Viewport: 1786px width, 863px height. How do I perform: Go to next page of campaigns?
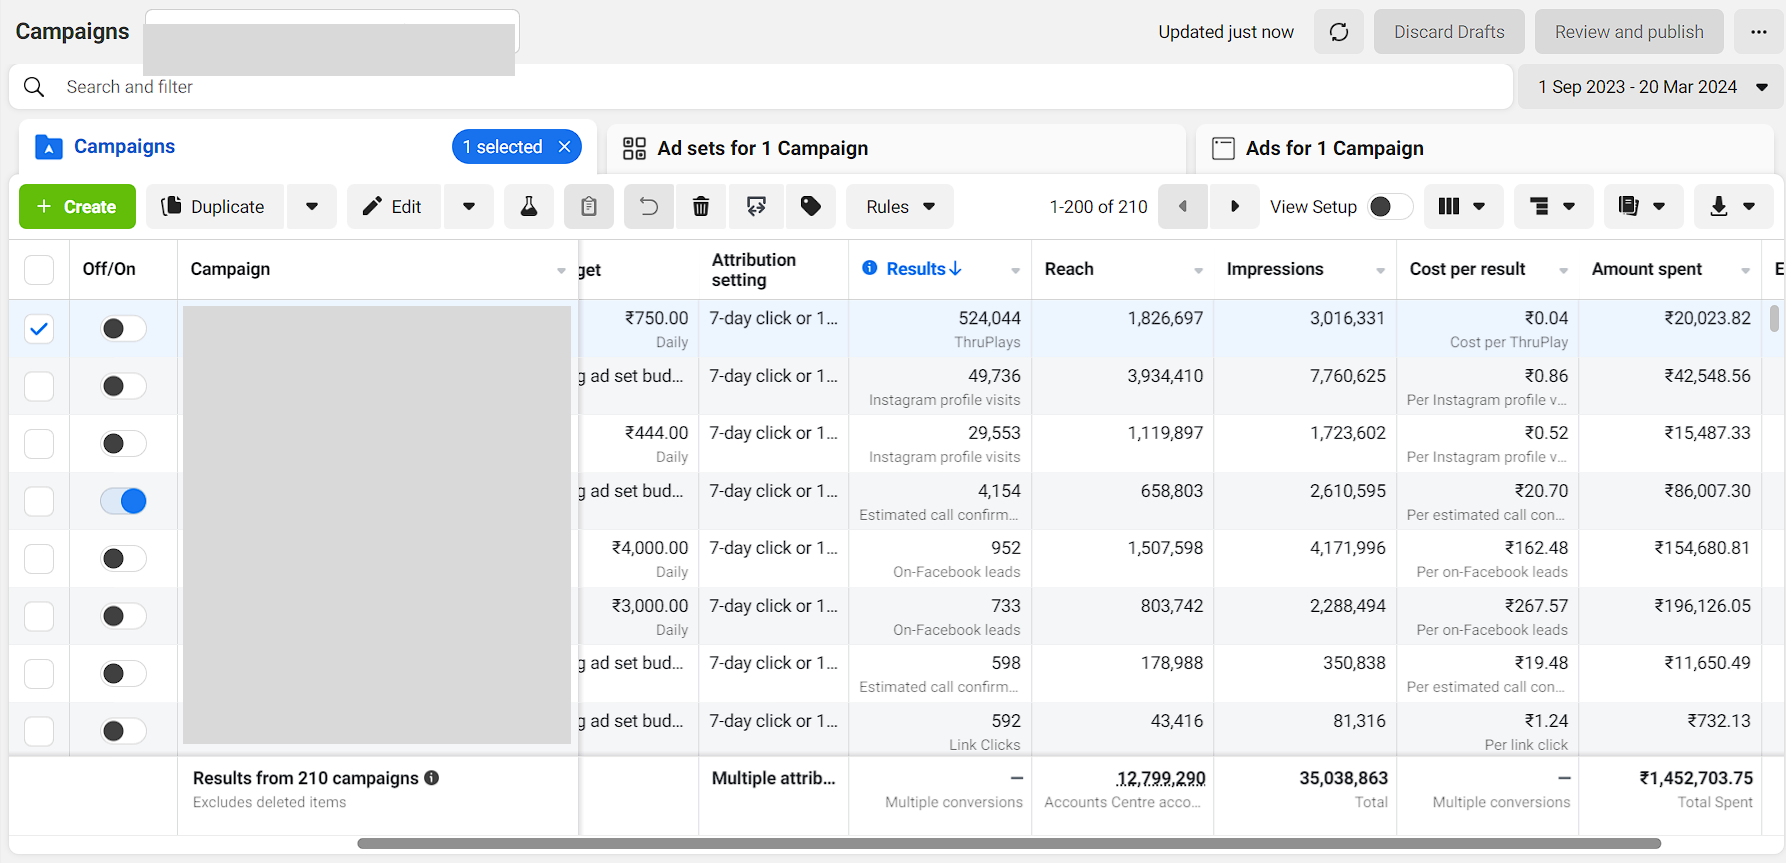click(1234, 207)
